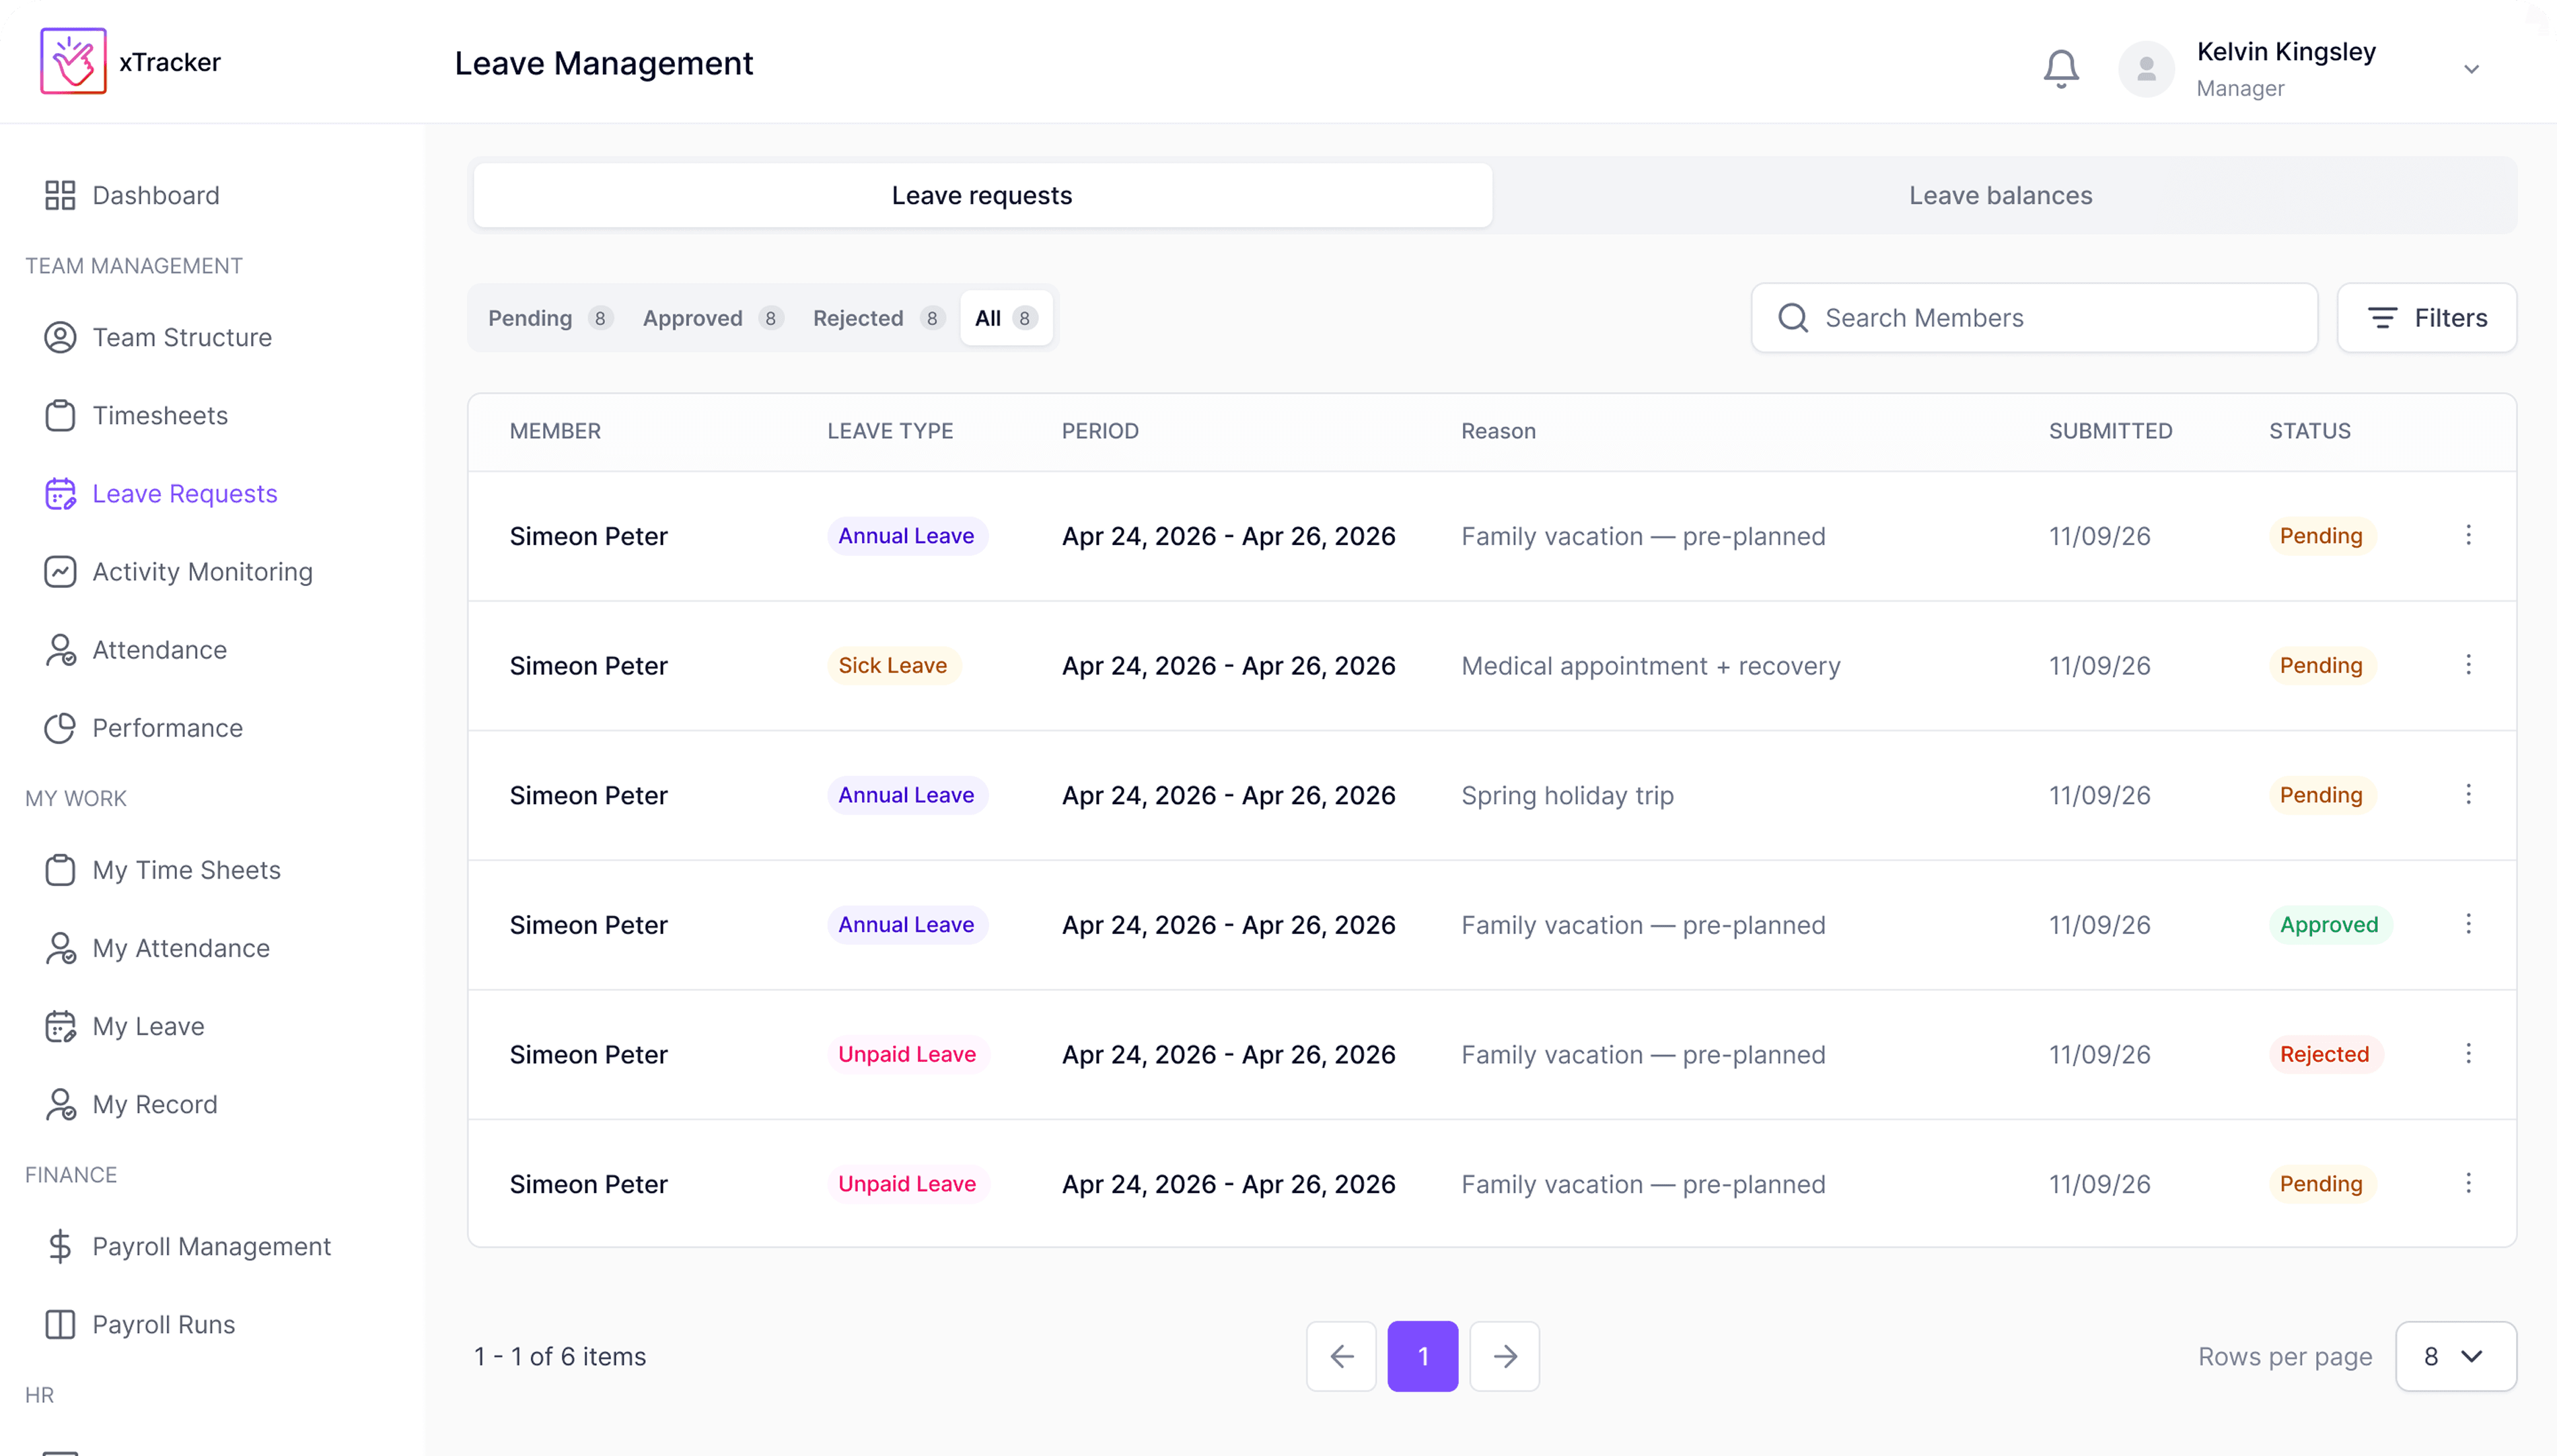This screenshot has width=2557, height=1456.
Task: Click the My Leave calendar icon
Action: coord(60,1026)
